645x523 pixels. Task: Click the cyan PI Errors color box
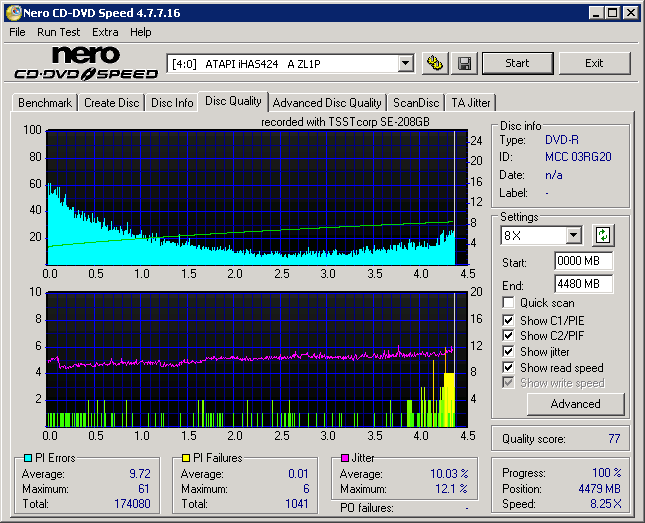pyautogui.click(x=27, y=458)
